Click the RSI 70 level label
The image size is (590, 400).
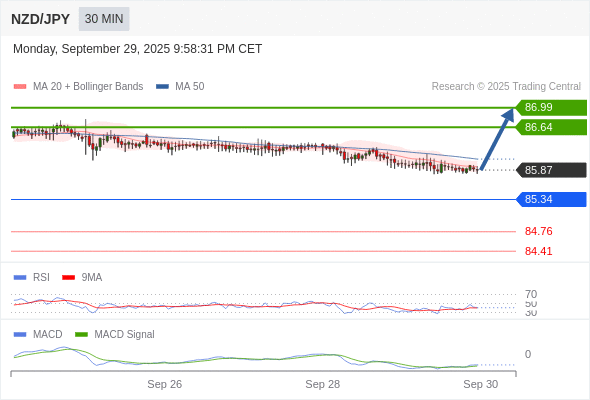point(531,294)
